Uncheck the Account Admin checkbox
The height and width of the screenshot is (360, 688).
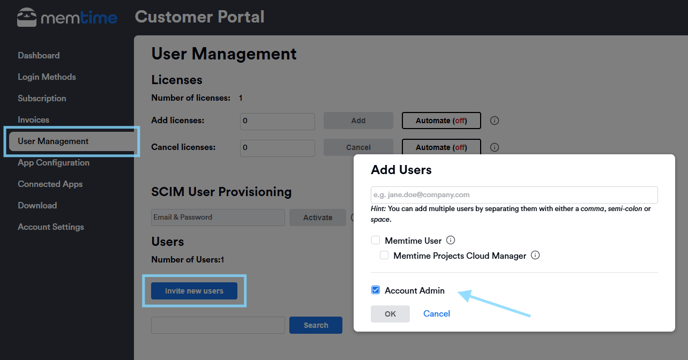click(376, 290)
